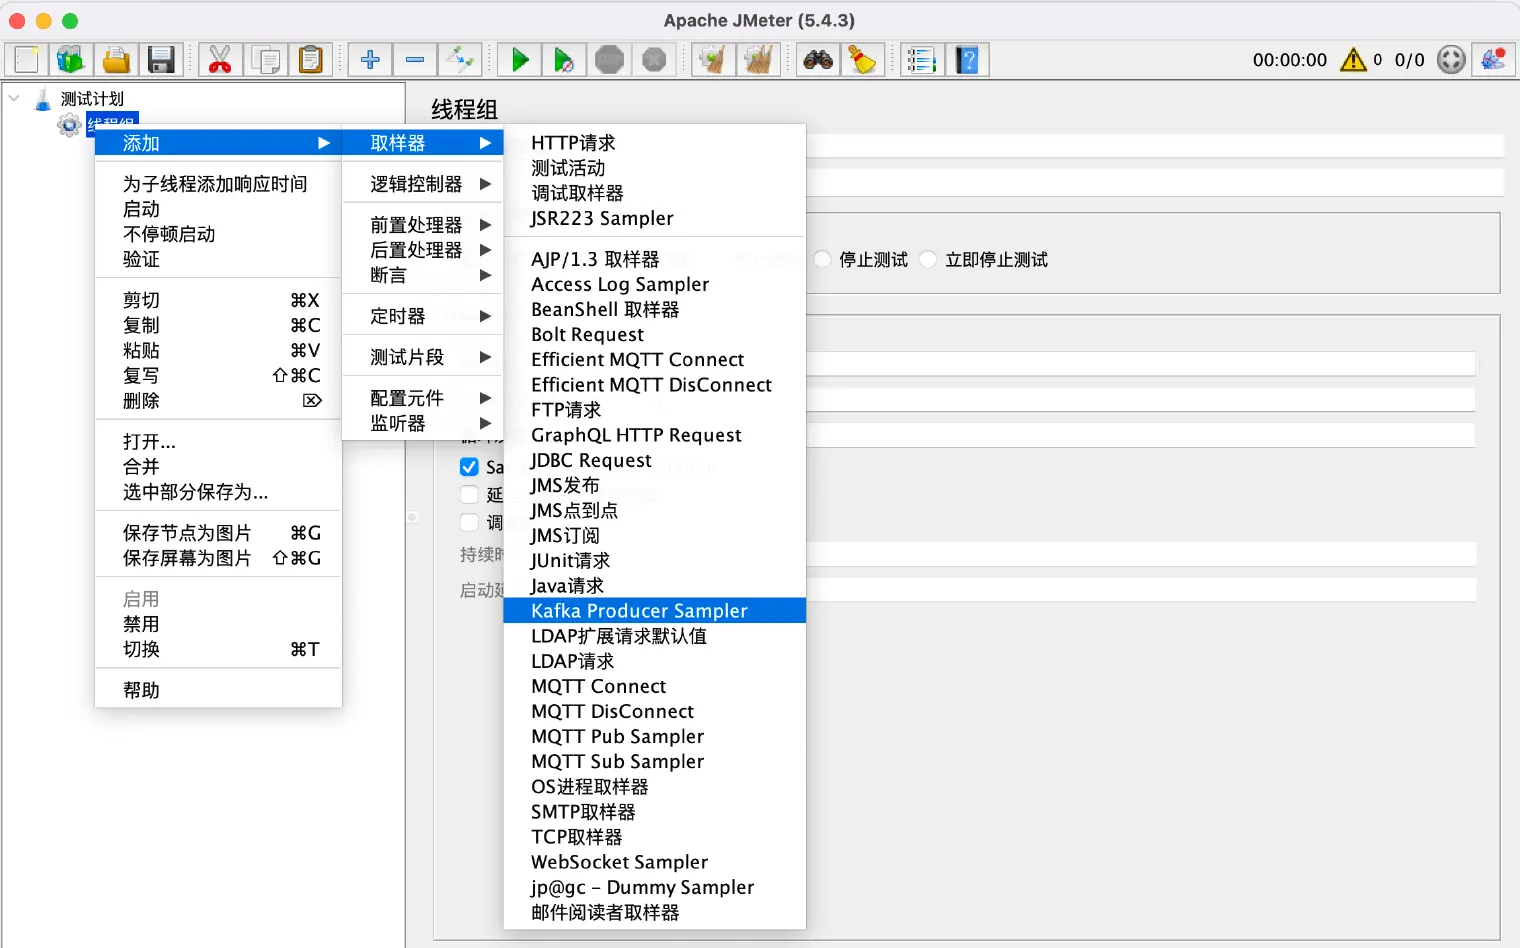Click the Paste clipboard icon
Image resolution: width=1520 pixels, height=948 pixels.
[311, 60]
